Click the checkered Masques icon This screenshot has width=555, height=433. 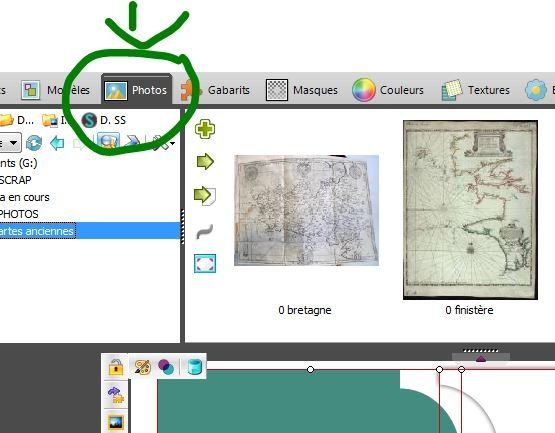(276, 90)
